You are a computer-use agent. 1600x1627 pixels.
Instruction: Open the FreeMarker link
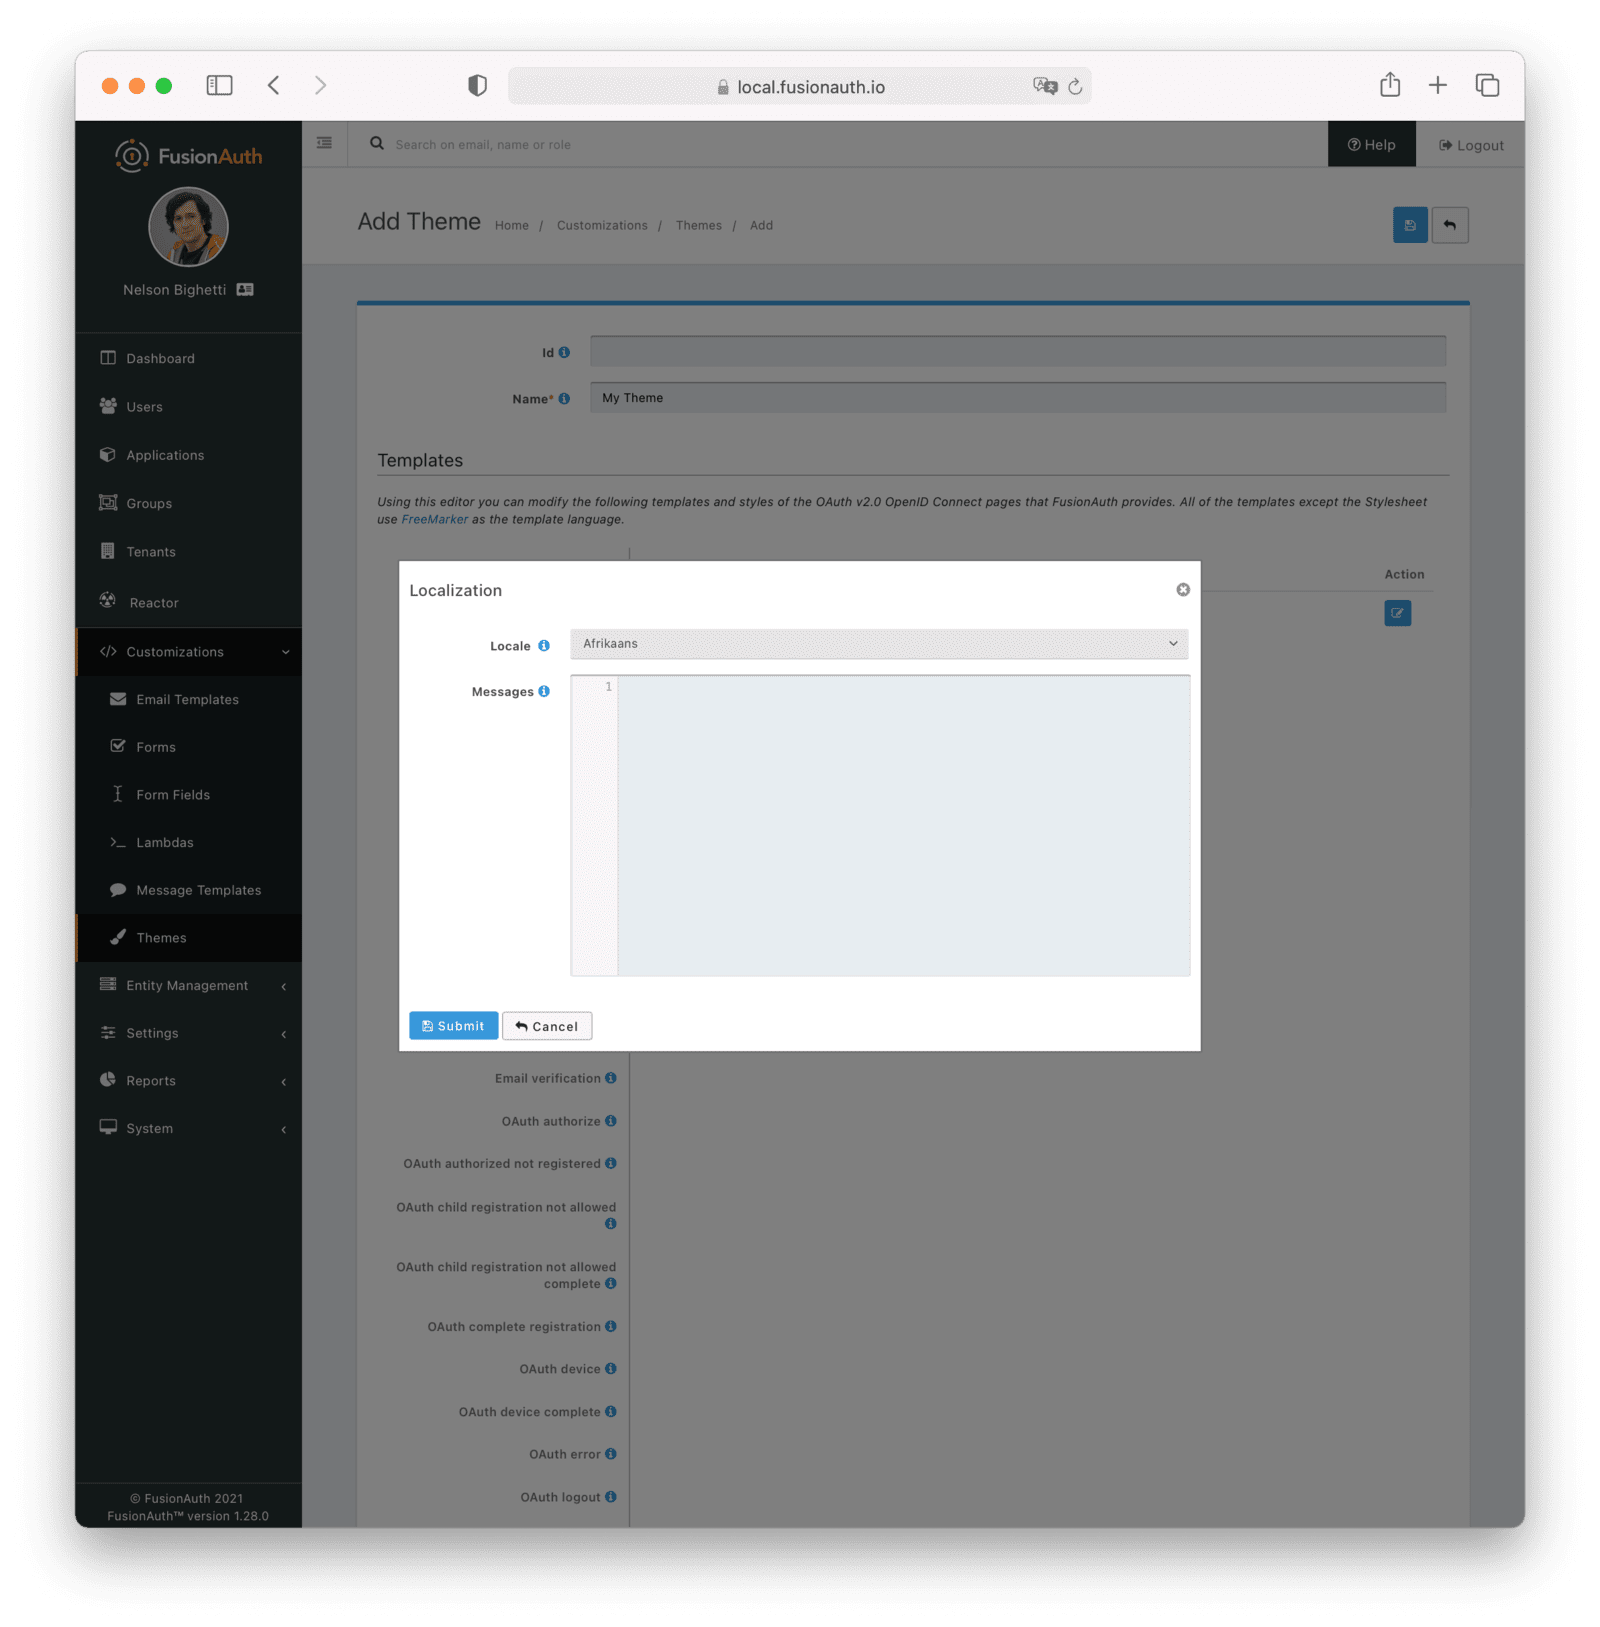pos(434,520)
